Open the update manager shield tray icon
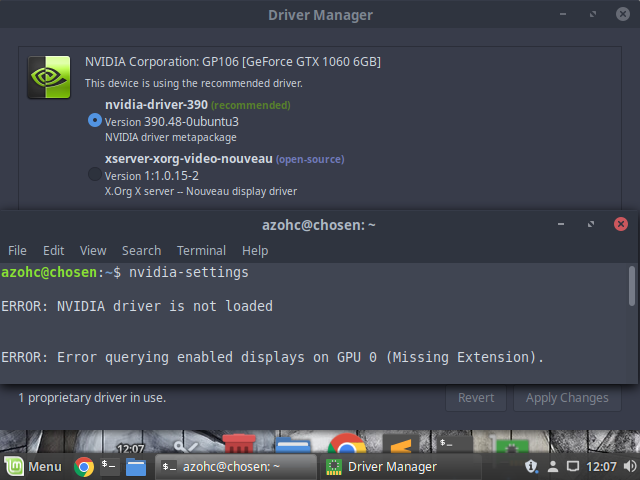 click(x=531, y=466)
